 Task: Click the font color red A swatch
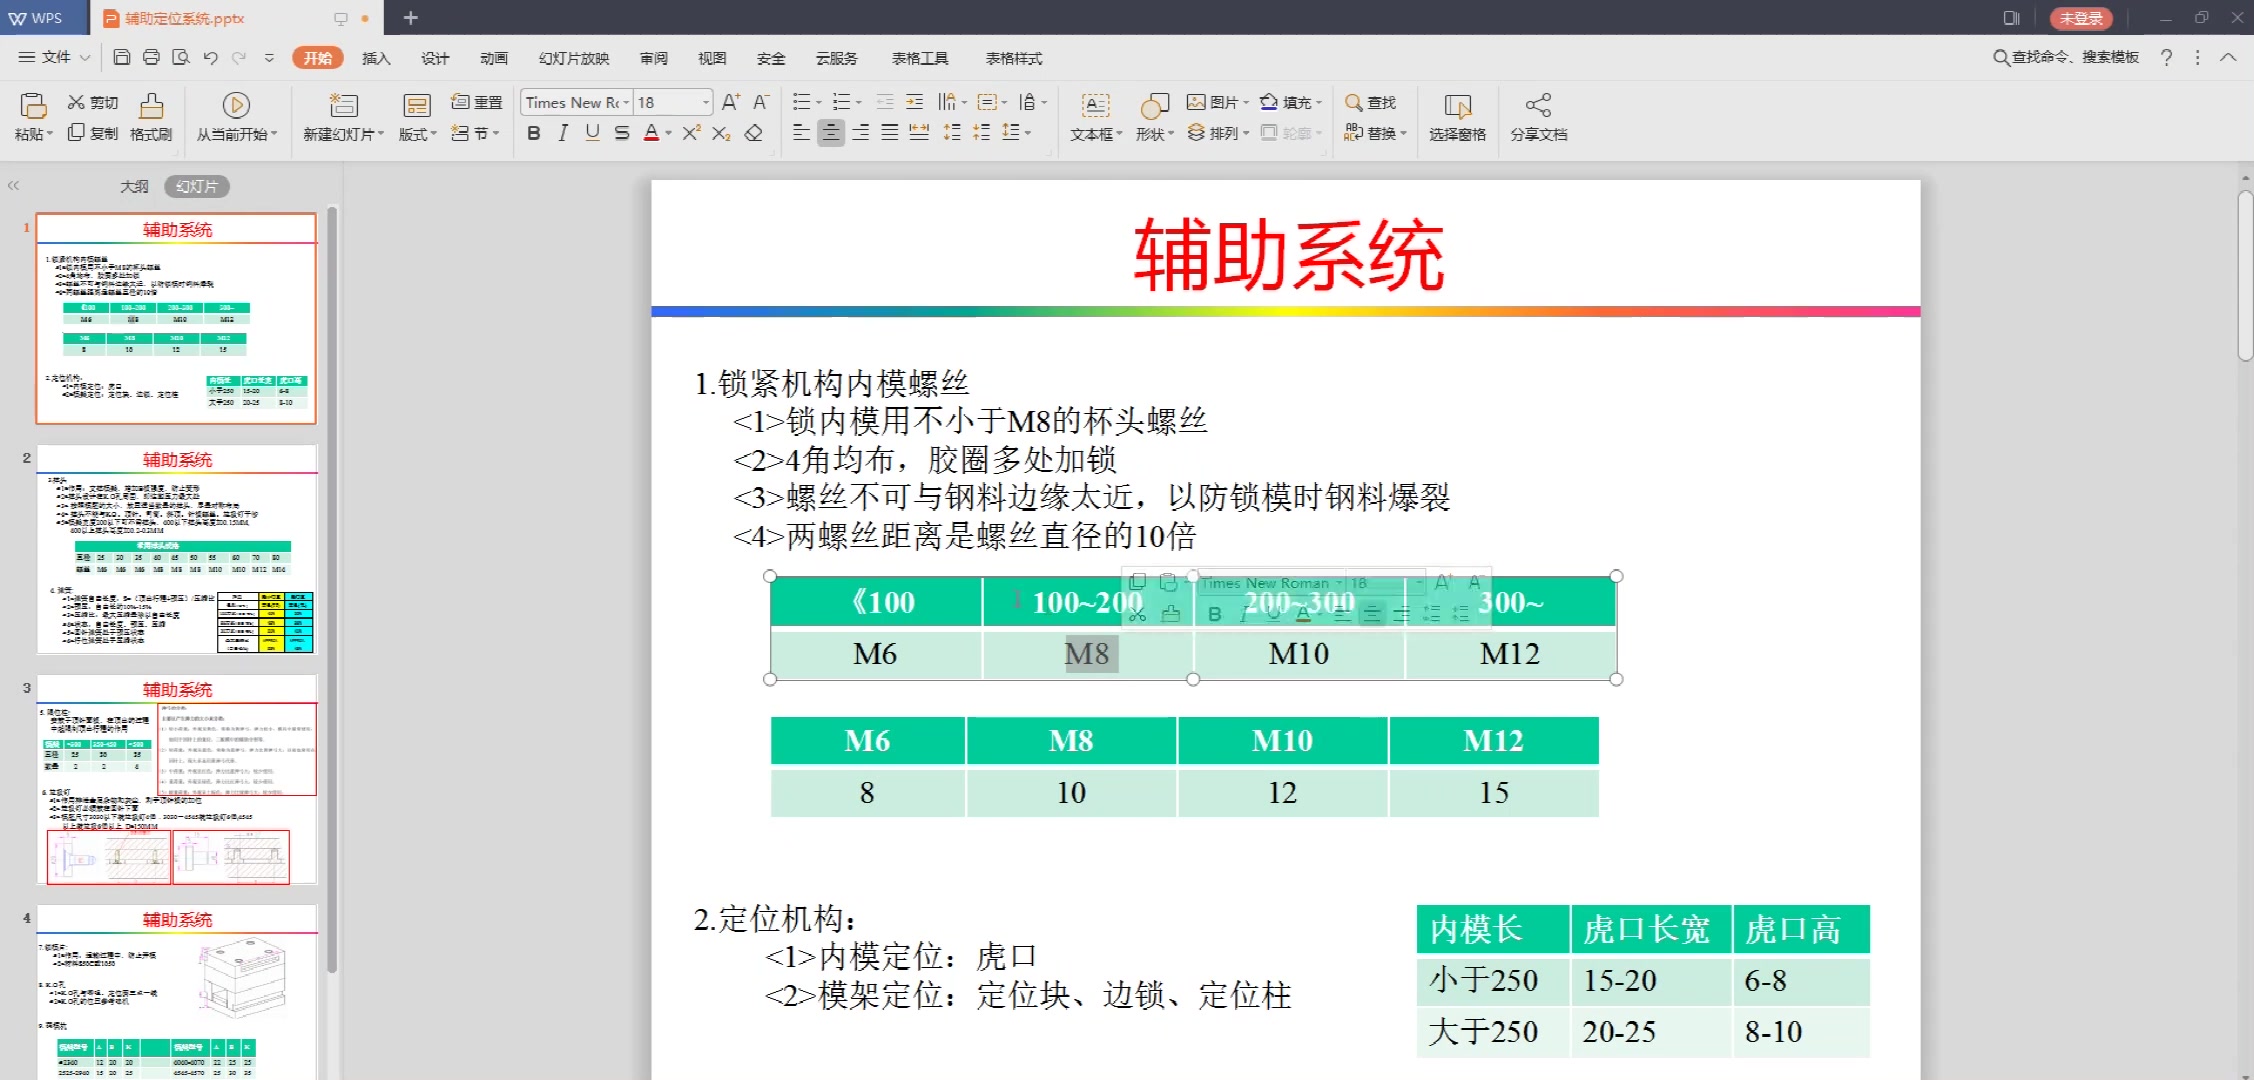[x=652, y=133]
